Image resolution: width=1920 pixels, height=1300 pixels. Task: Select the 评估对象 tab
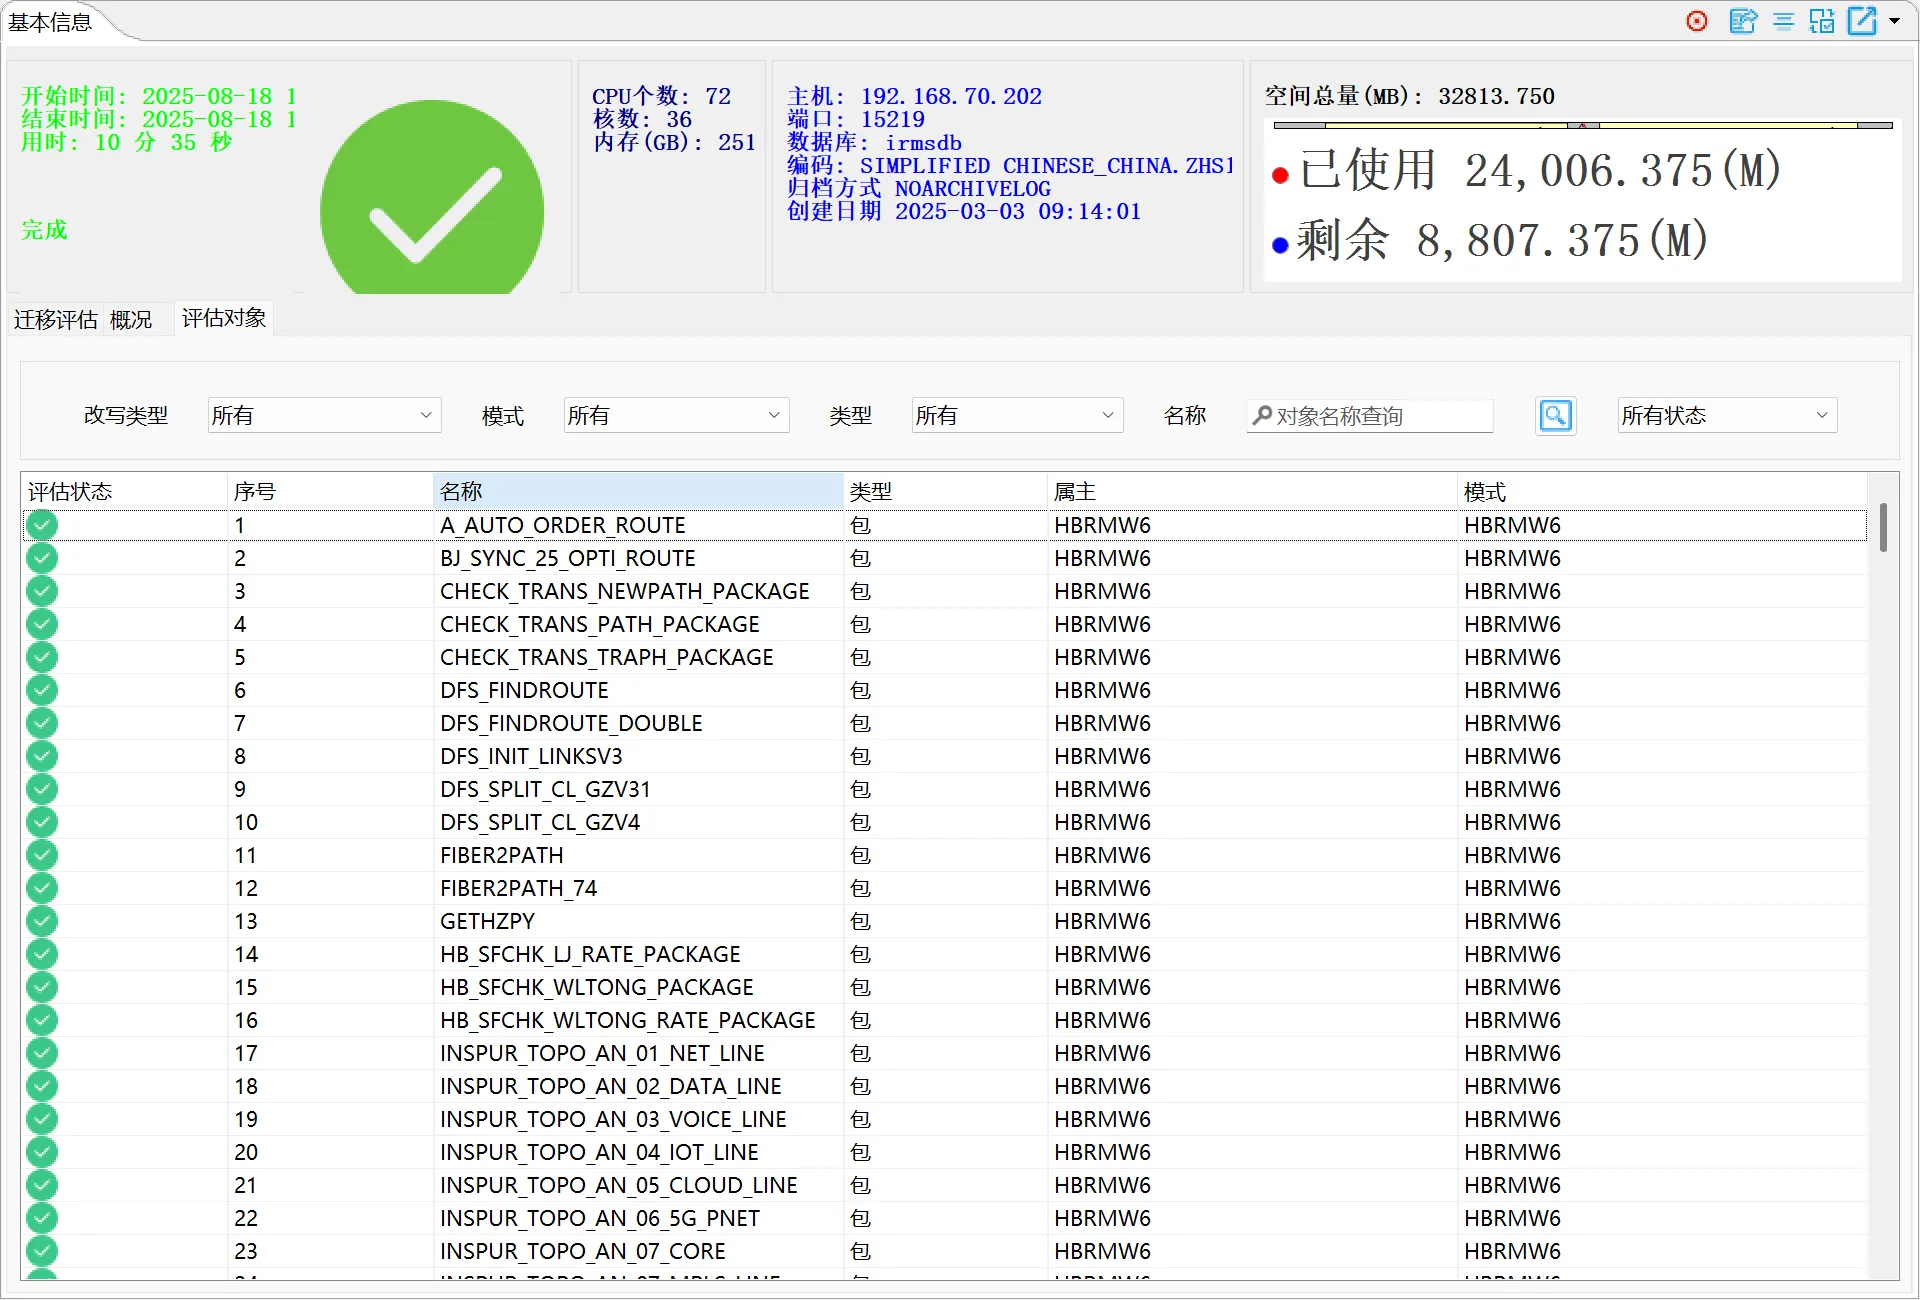tap(224, 319)
